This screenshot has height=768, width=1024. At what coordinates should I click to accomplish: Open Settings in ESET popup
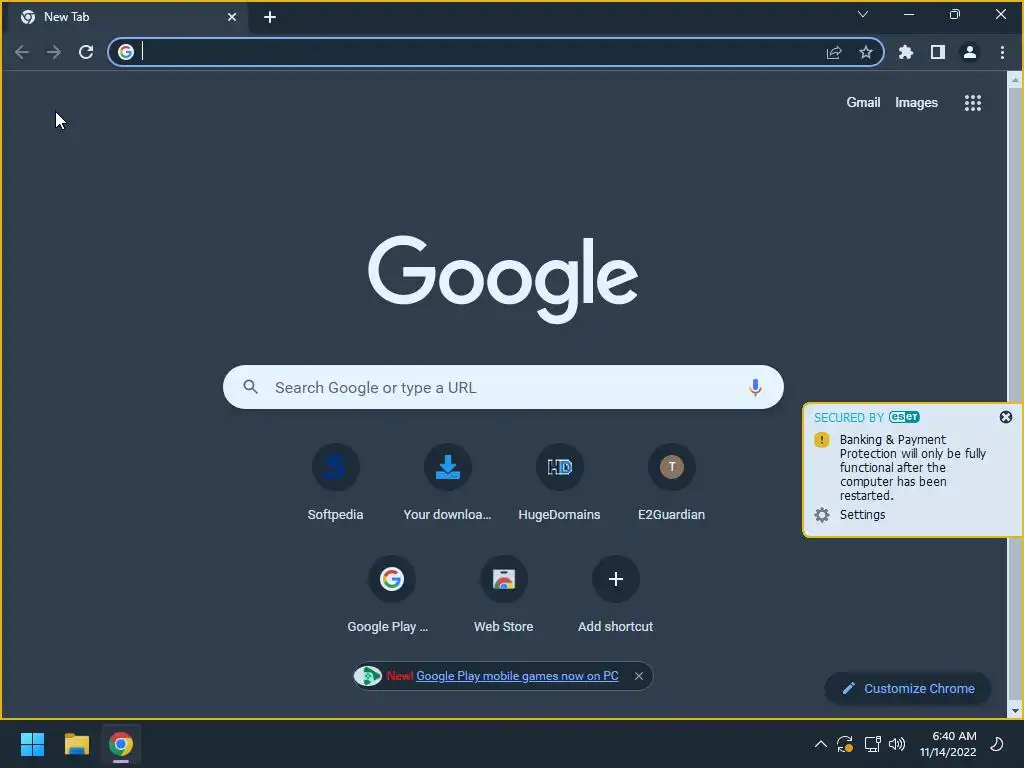(862, 515)
